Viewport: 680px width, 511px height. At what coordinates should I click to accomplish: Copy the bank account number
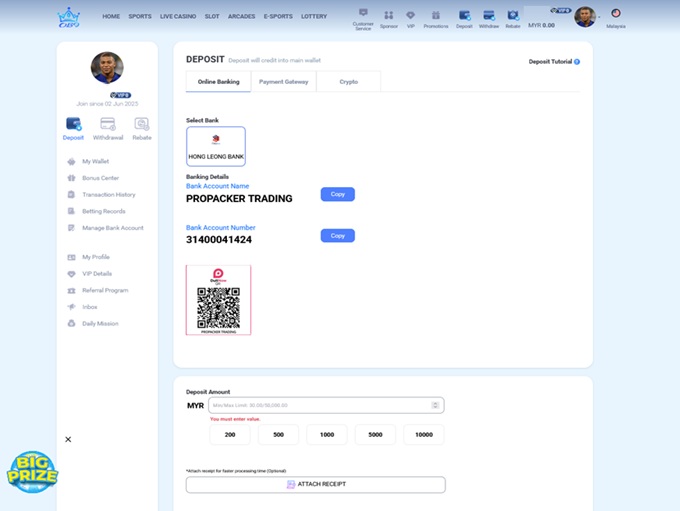pos(337,236)
